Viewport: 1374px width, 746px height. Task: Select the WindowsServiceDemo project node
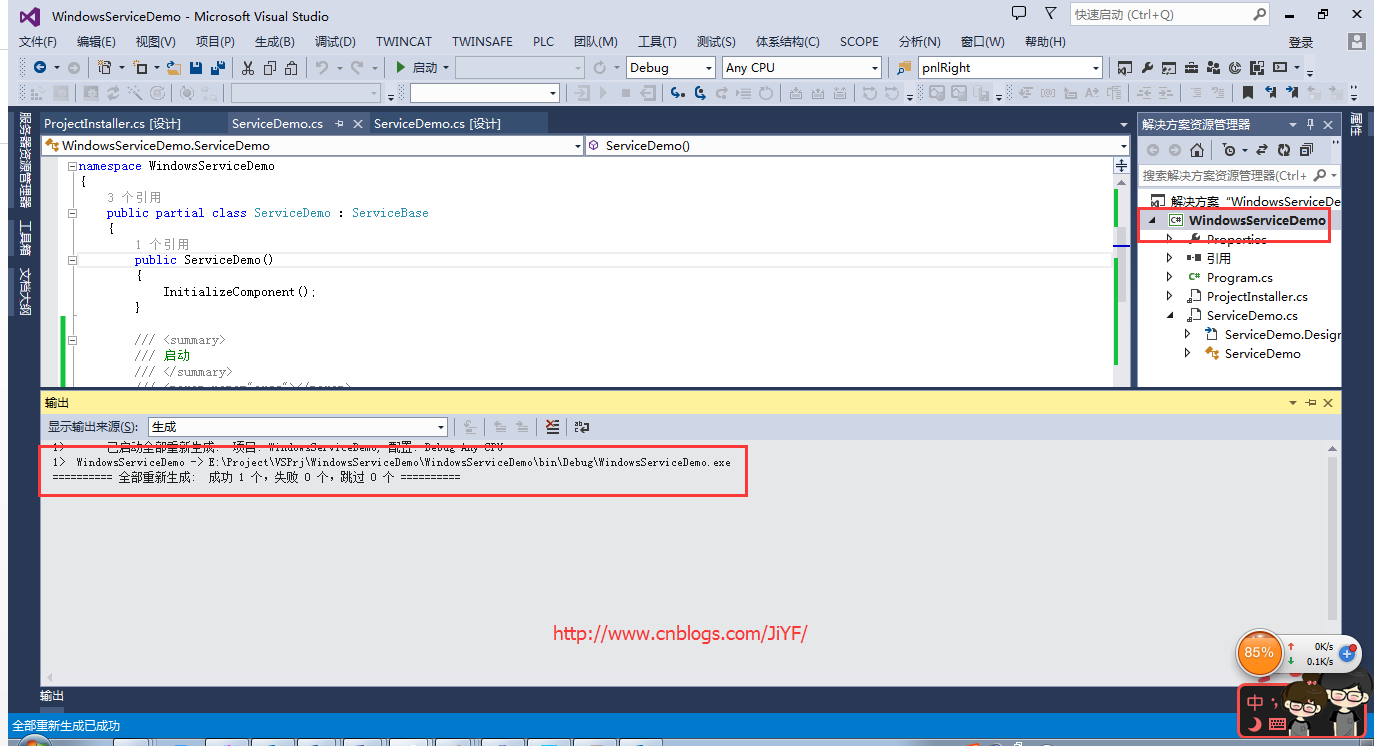pyautogui.click(x=1257, y=220)
